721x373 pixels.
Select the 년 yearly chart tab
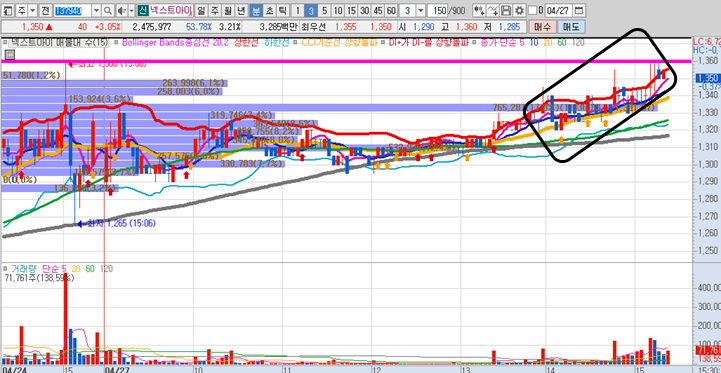240,10
